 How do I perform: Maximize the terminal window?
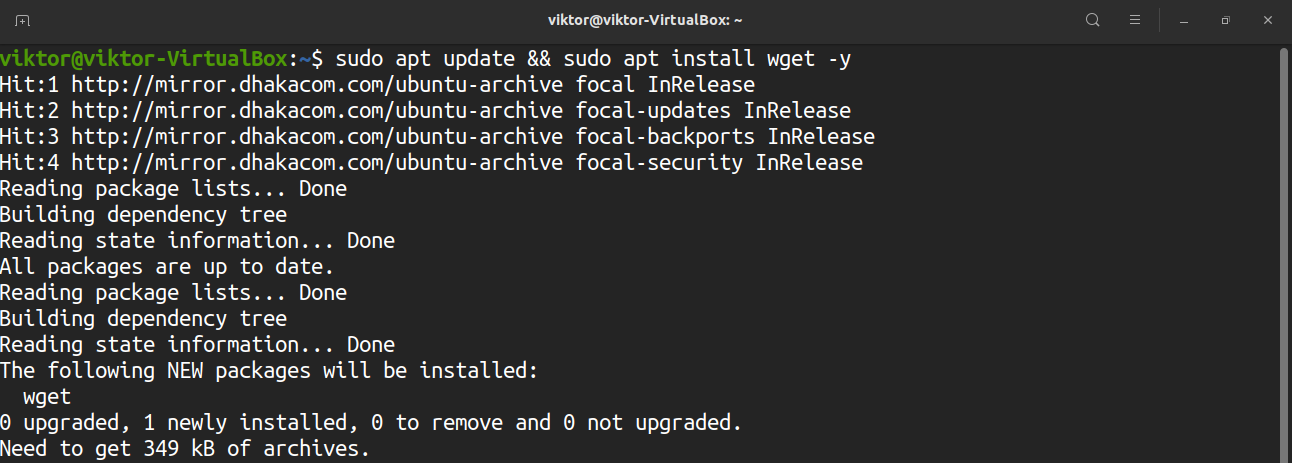(1225, 20)
